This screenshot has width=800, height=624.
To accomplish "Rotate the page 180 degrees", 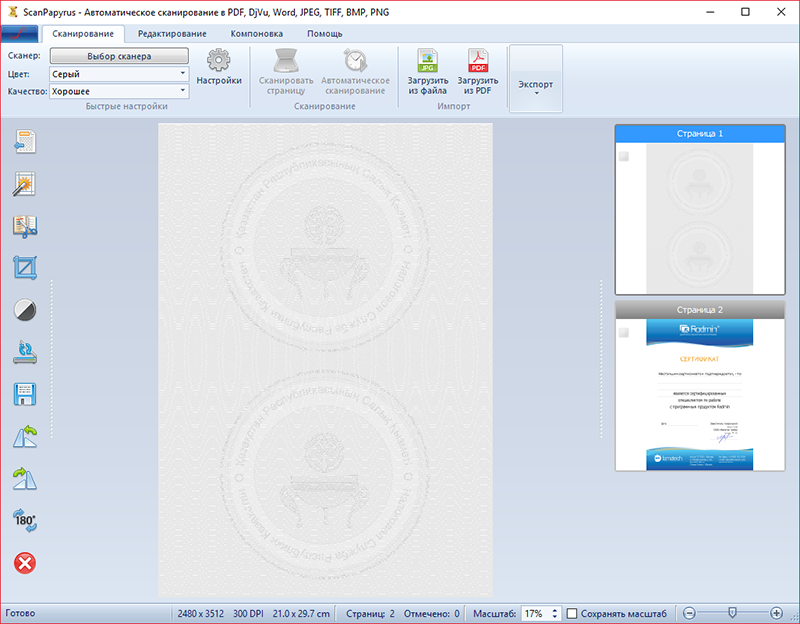I will [x=25, y=521].
